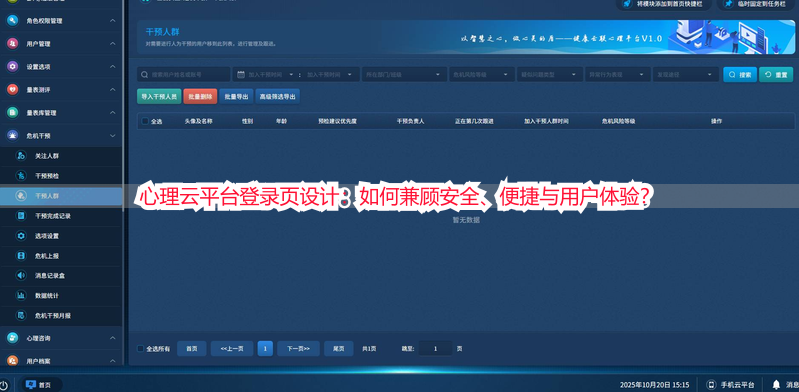Click the magnifier icon in search box
The height and width of the screenshot is (392, 799).
point(145,74)
